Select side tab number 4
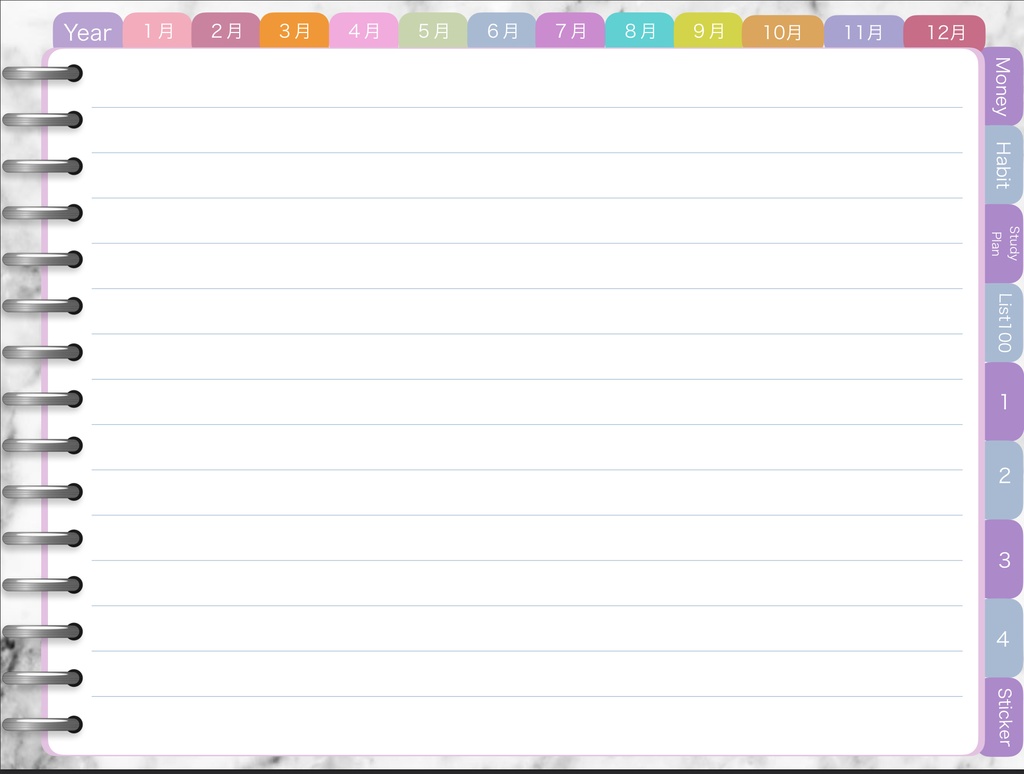The width and height of the screenshot is (1024, 774). [1003, 638]
